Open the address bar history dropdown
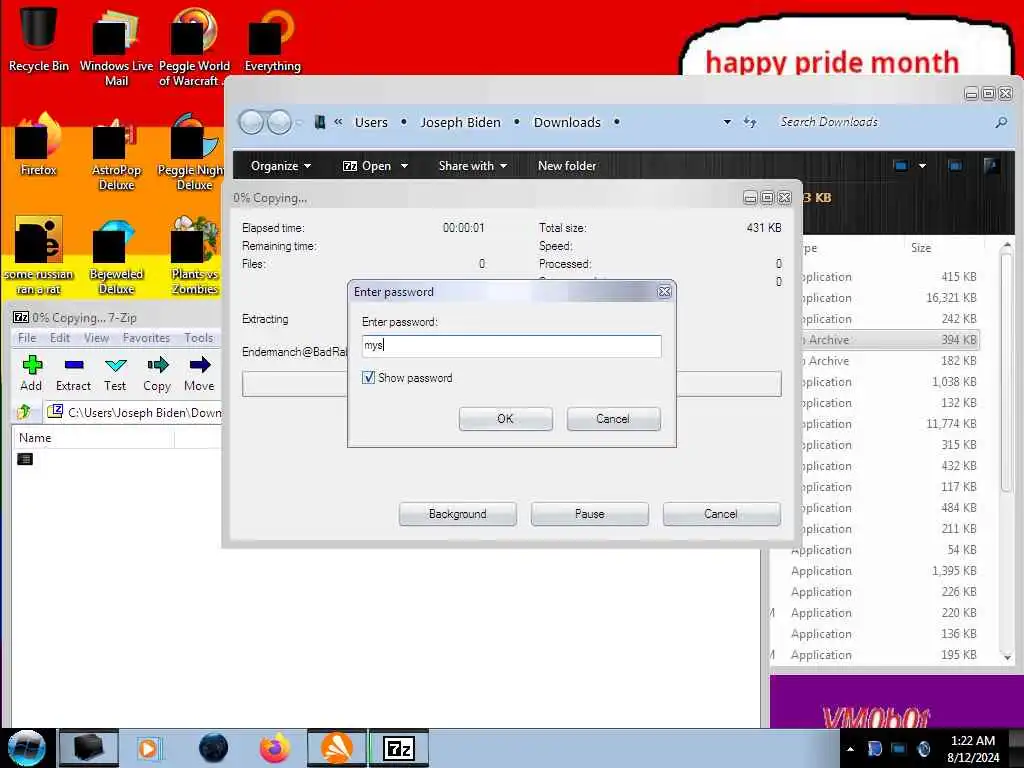1024x768 pixels. click(727, 122)
